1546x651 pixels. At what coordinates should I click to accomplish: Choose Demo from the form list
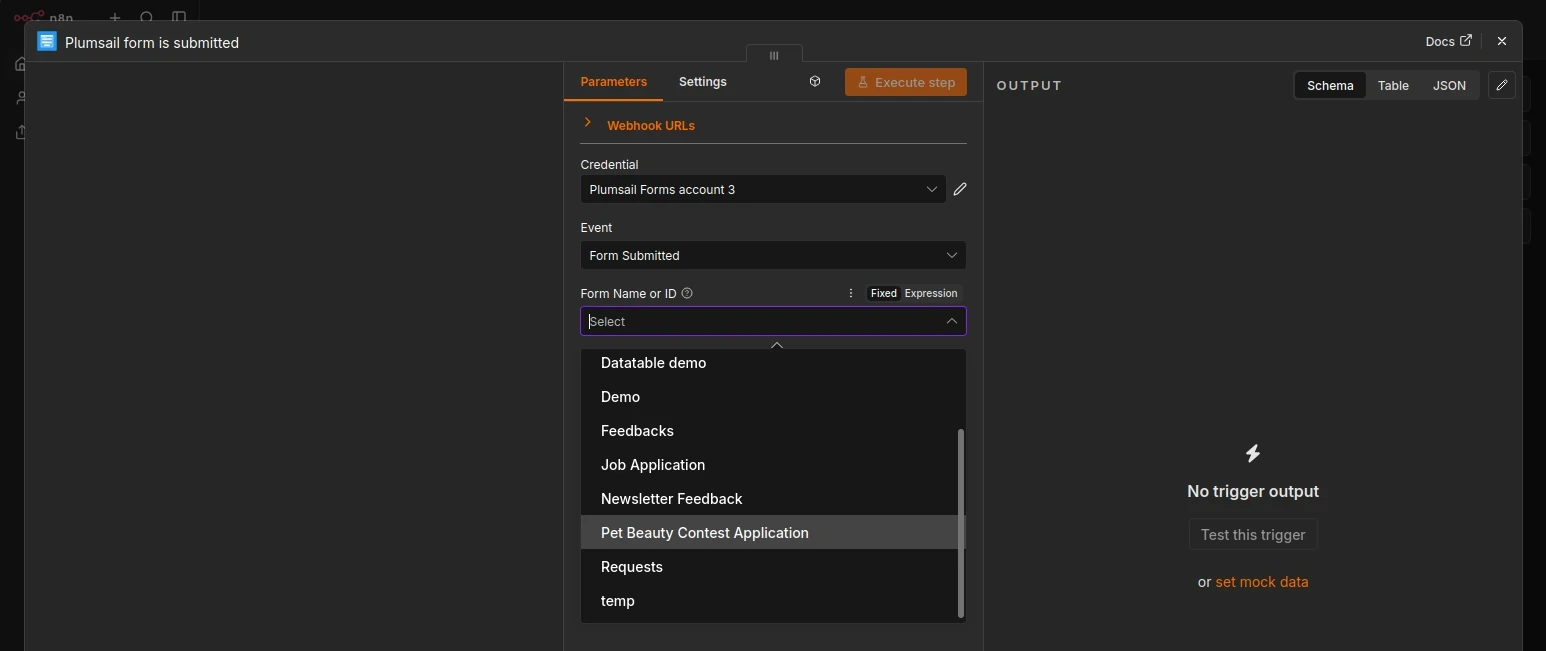(773, 397)
